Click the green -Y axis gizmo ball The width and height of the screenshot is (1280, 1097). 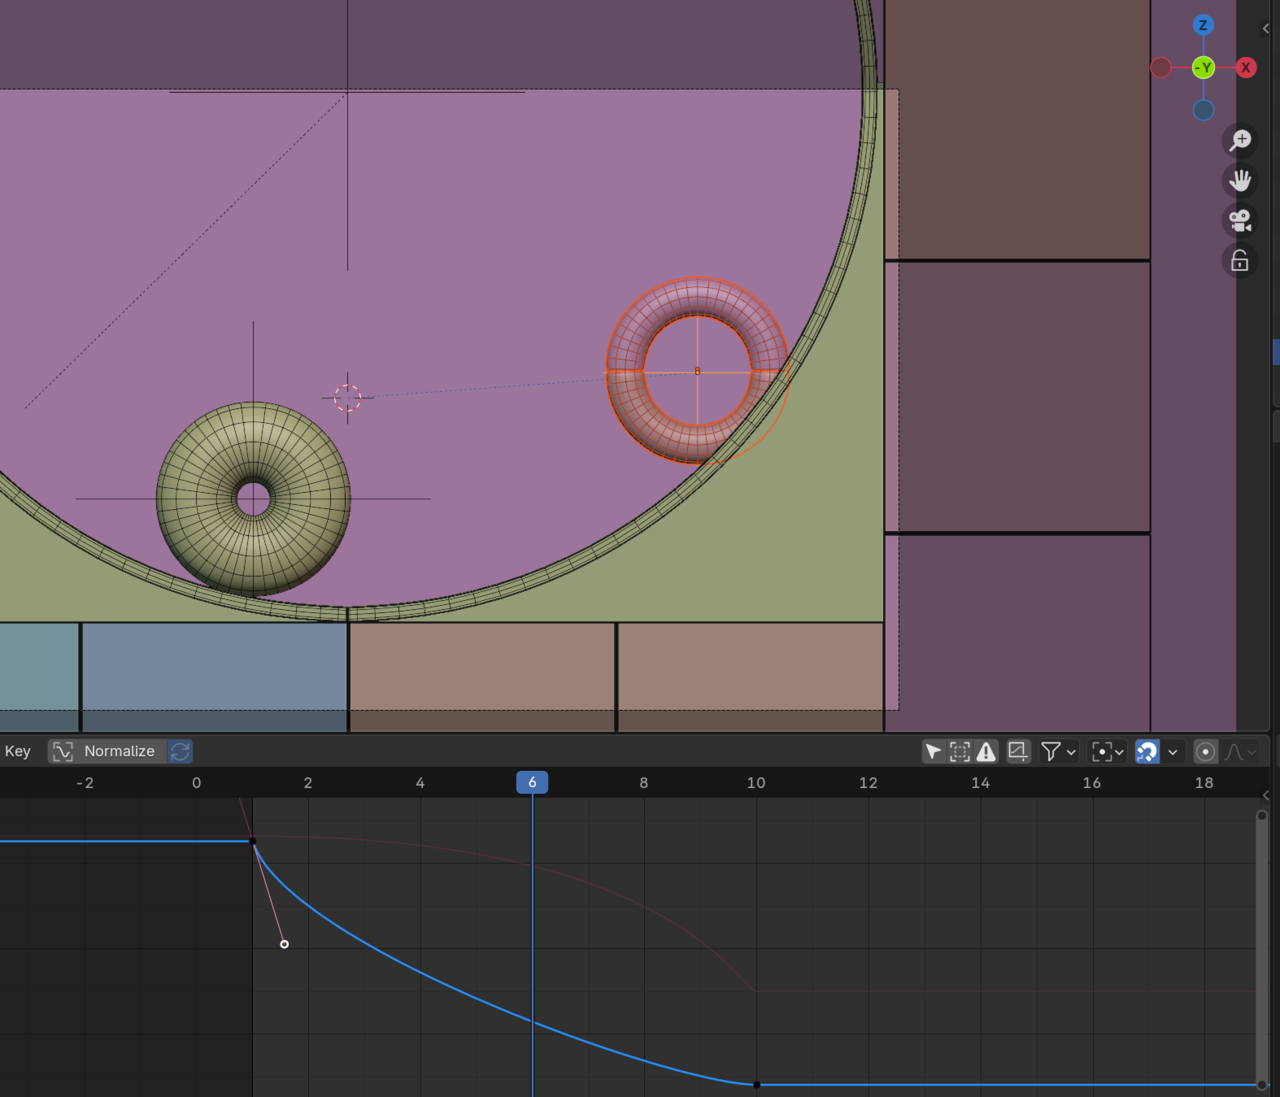[x=1203, y=67]
